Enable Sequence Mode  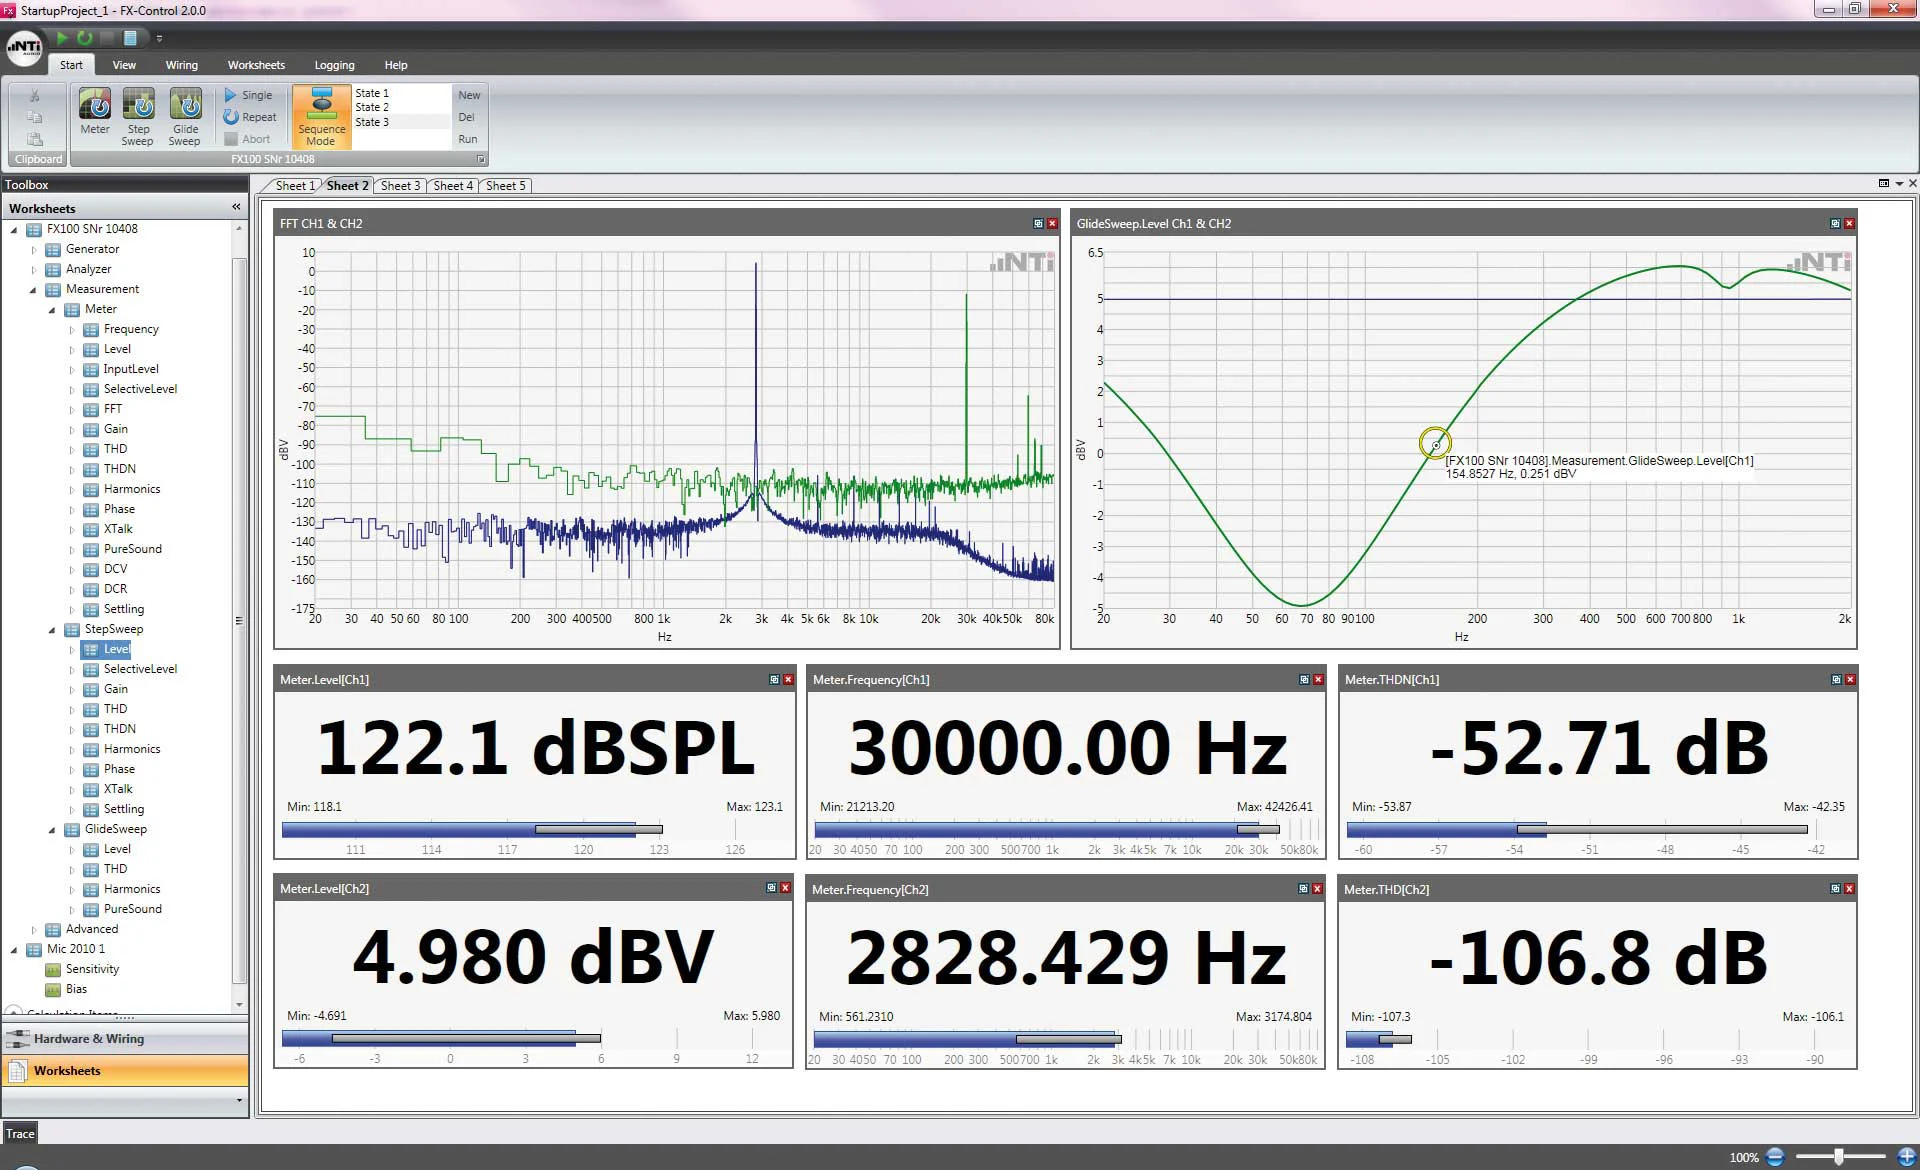click(x=321, y=115)
